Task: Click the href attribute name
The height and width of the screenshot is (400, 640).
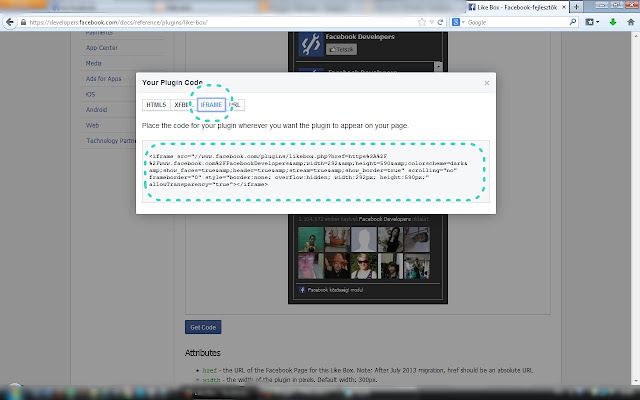Action: coord(210,371)
